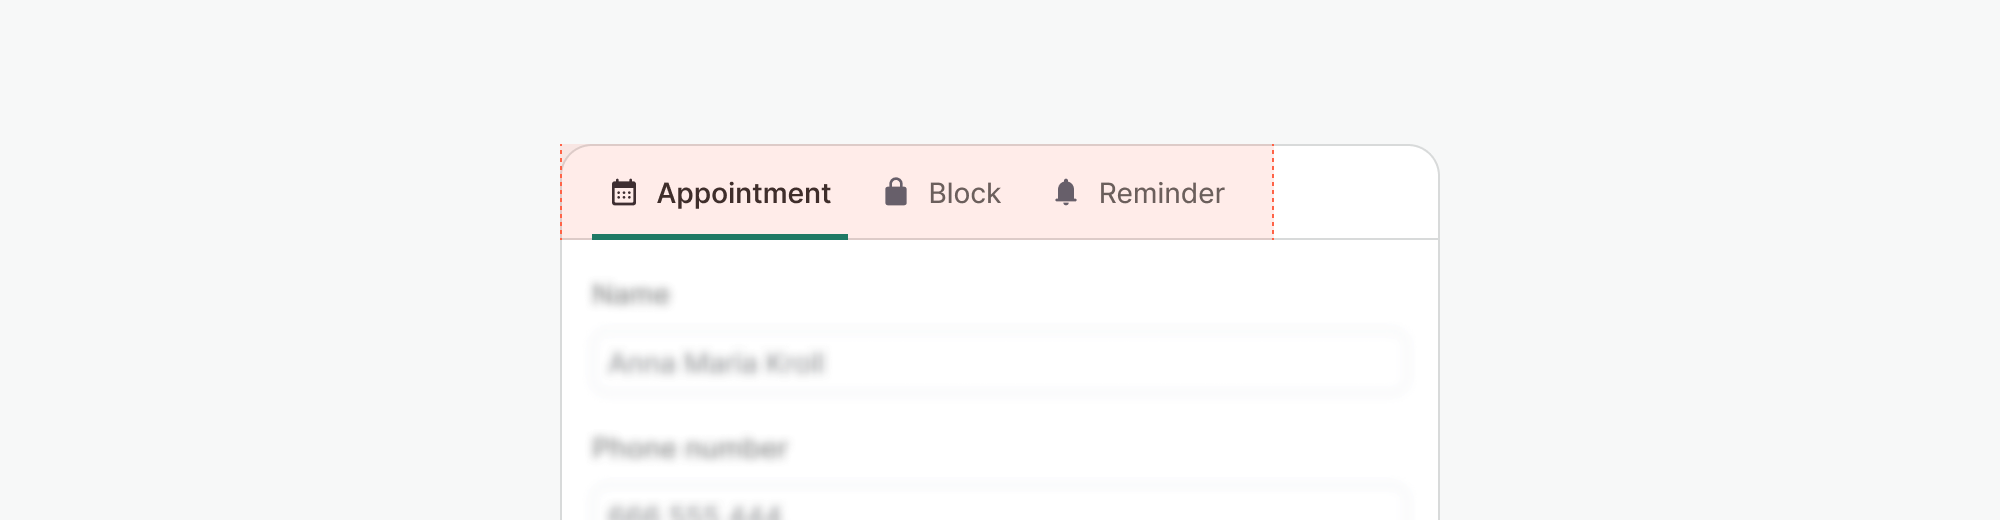The width and height of the screenshot is (2000, 520).
Task: Click the lock icon beside Block
Action: tap(896, 192)
